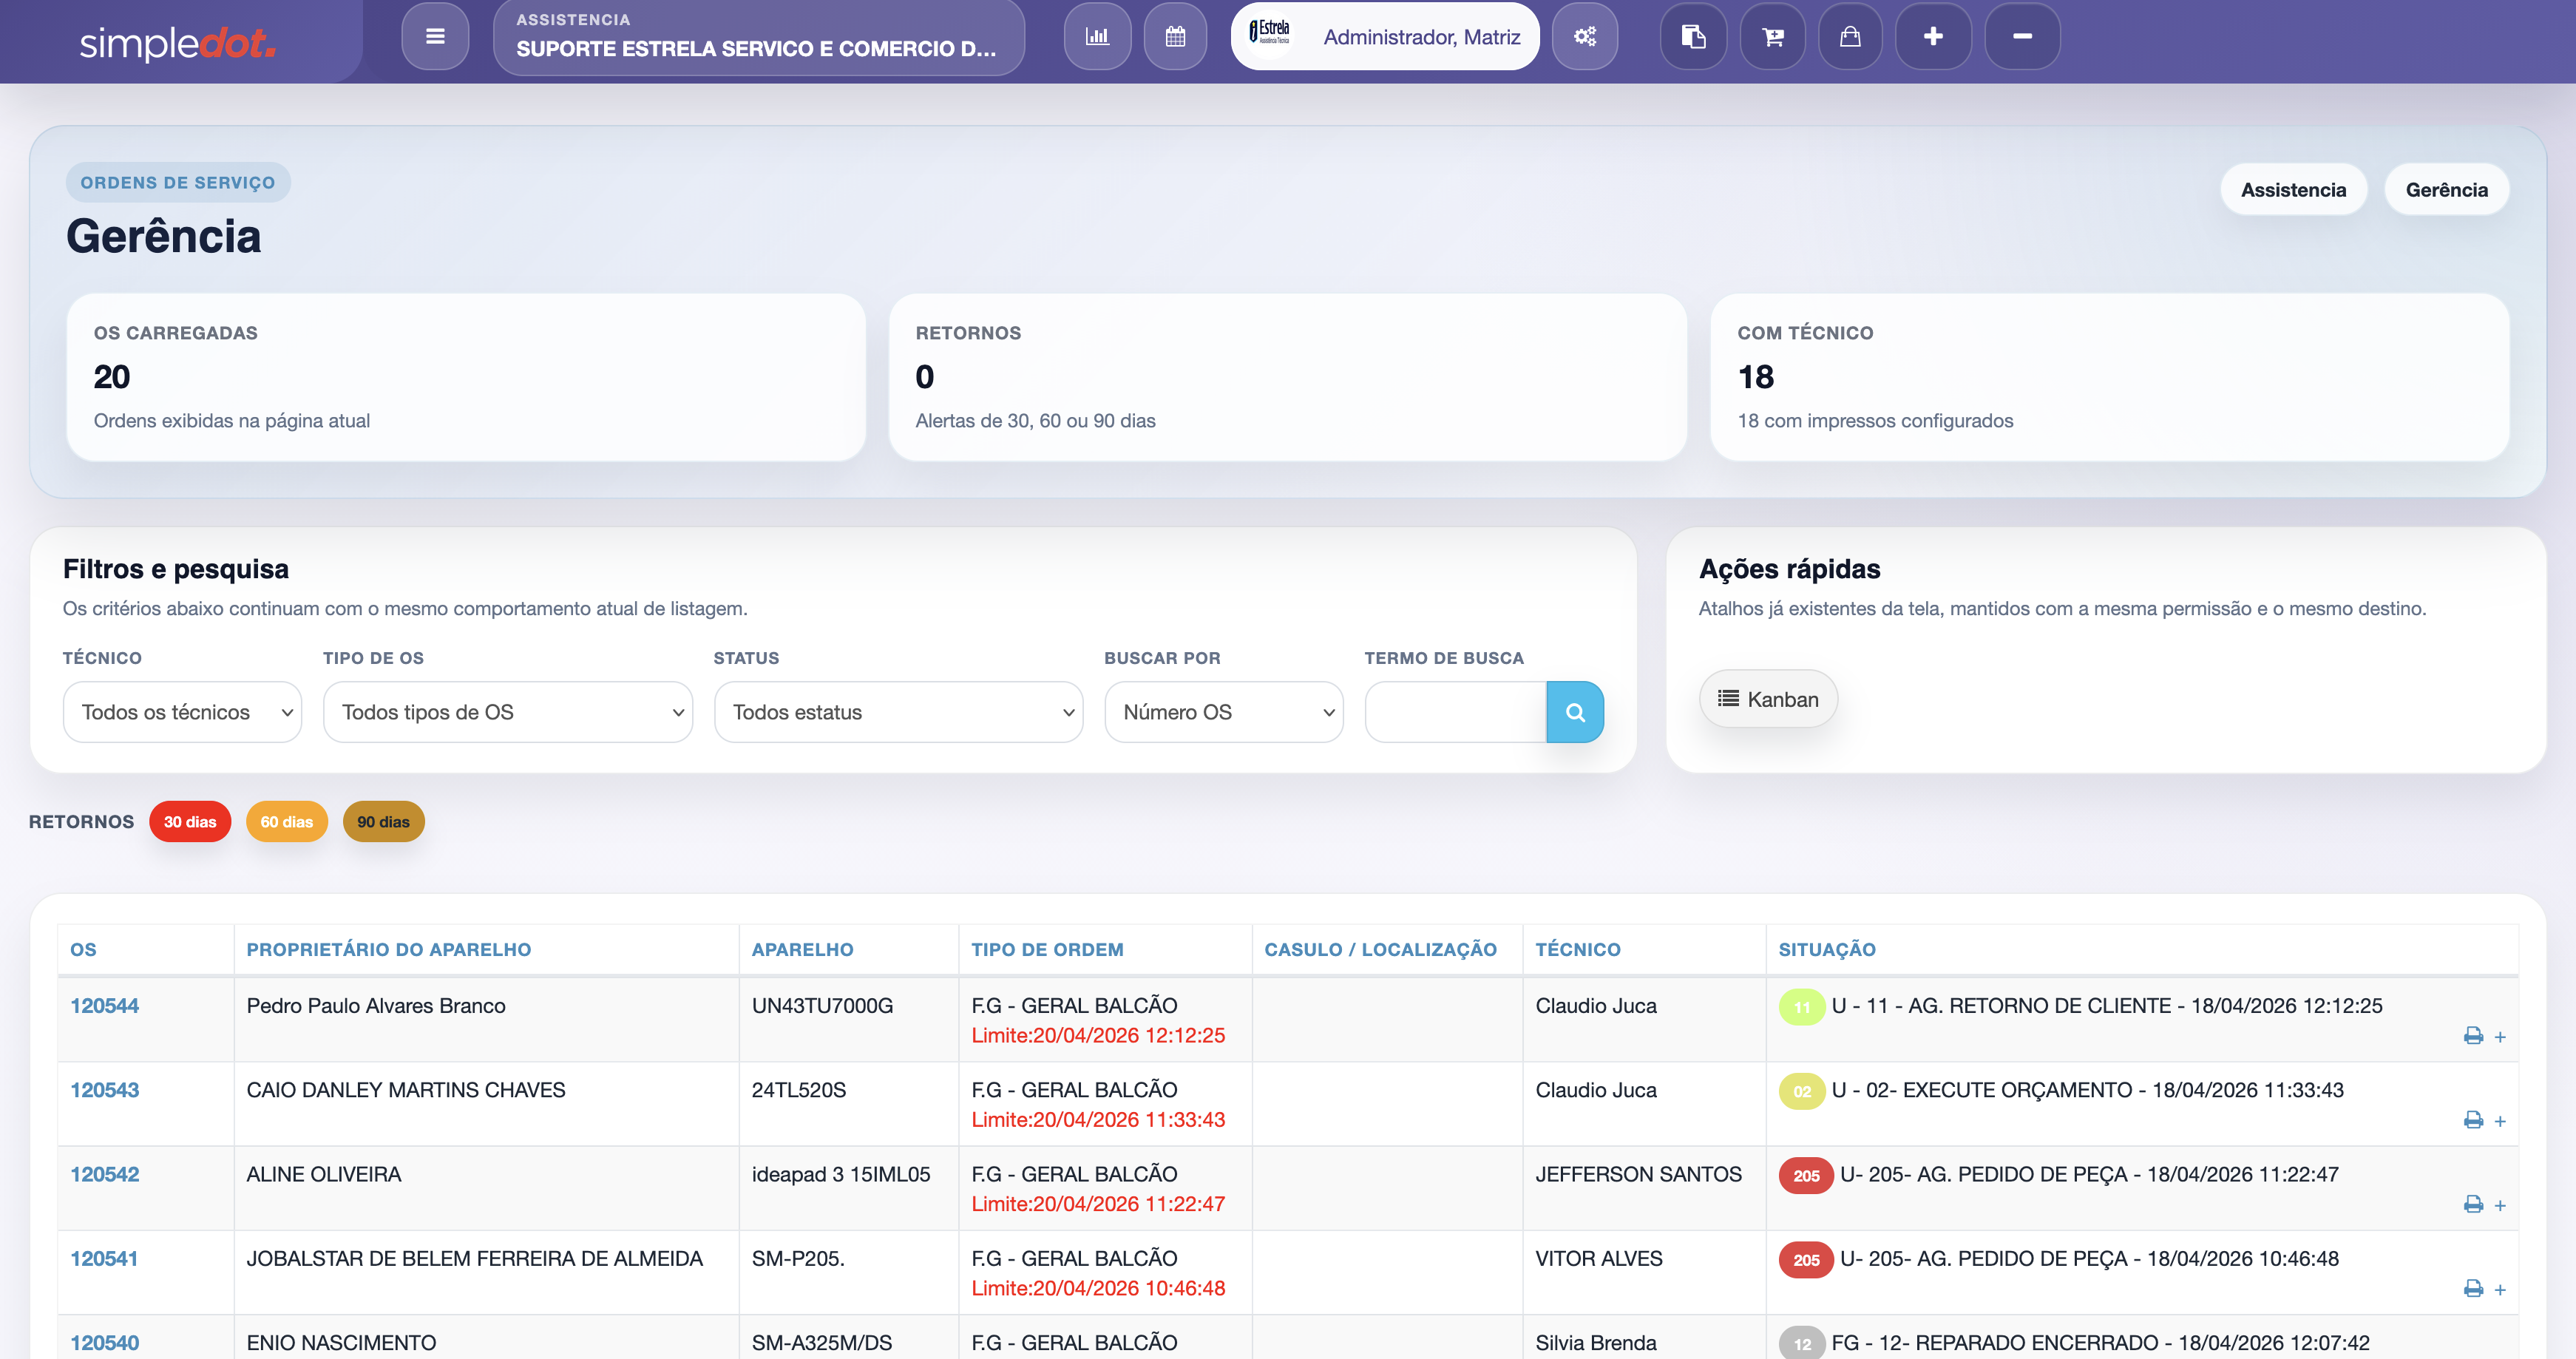Open the calendar icon in header
Viewport: 2576px width, 1359px height.
click(1175, 37)
